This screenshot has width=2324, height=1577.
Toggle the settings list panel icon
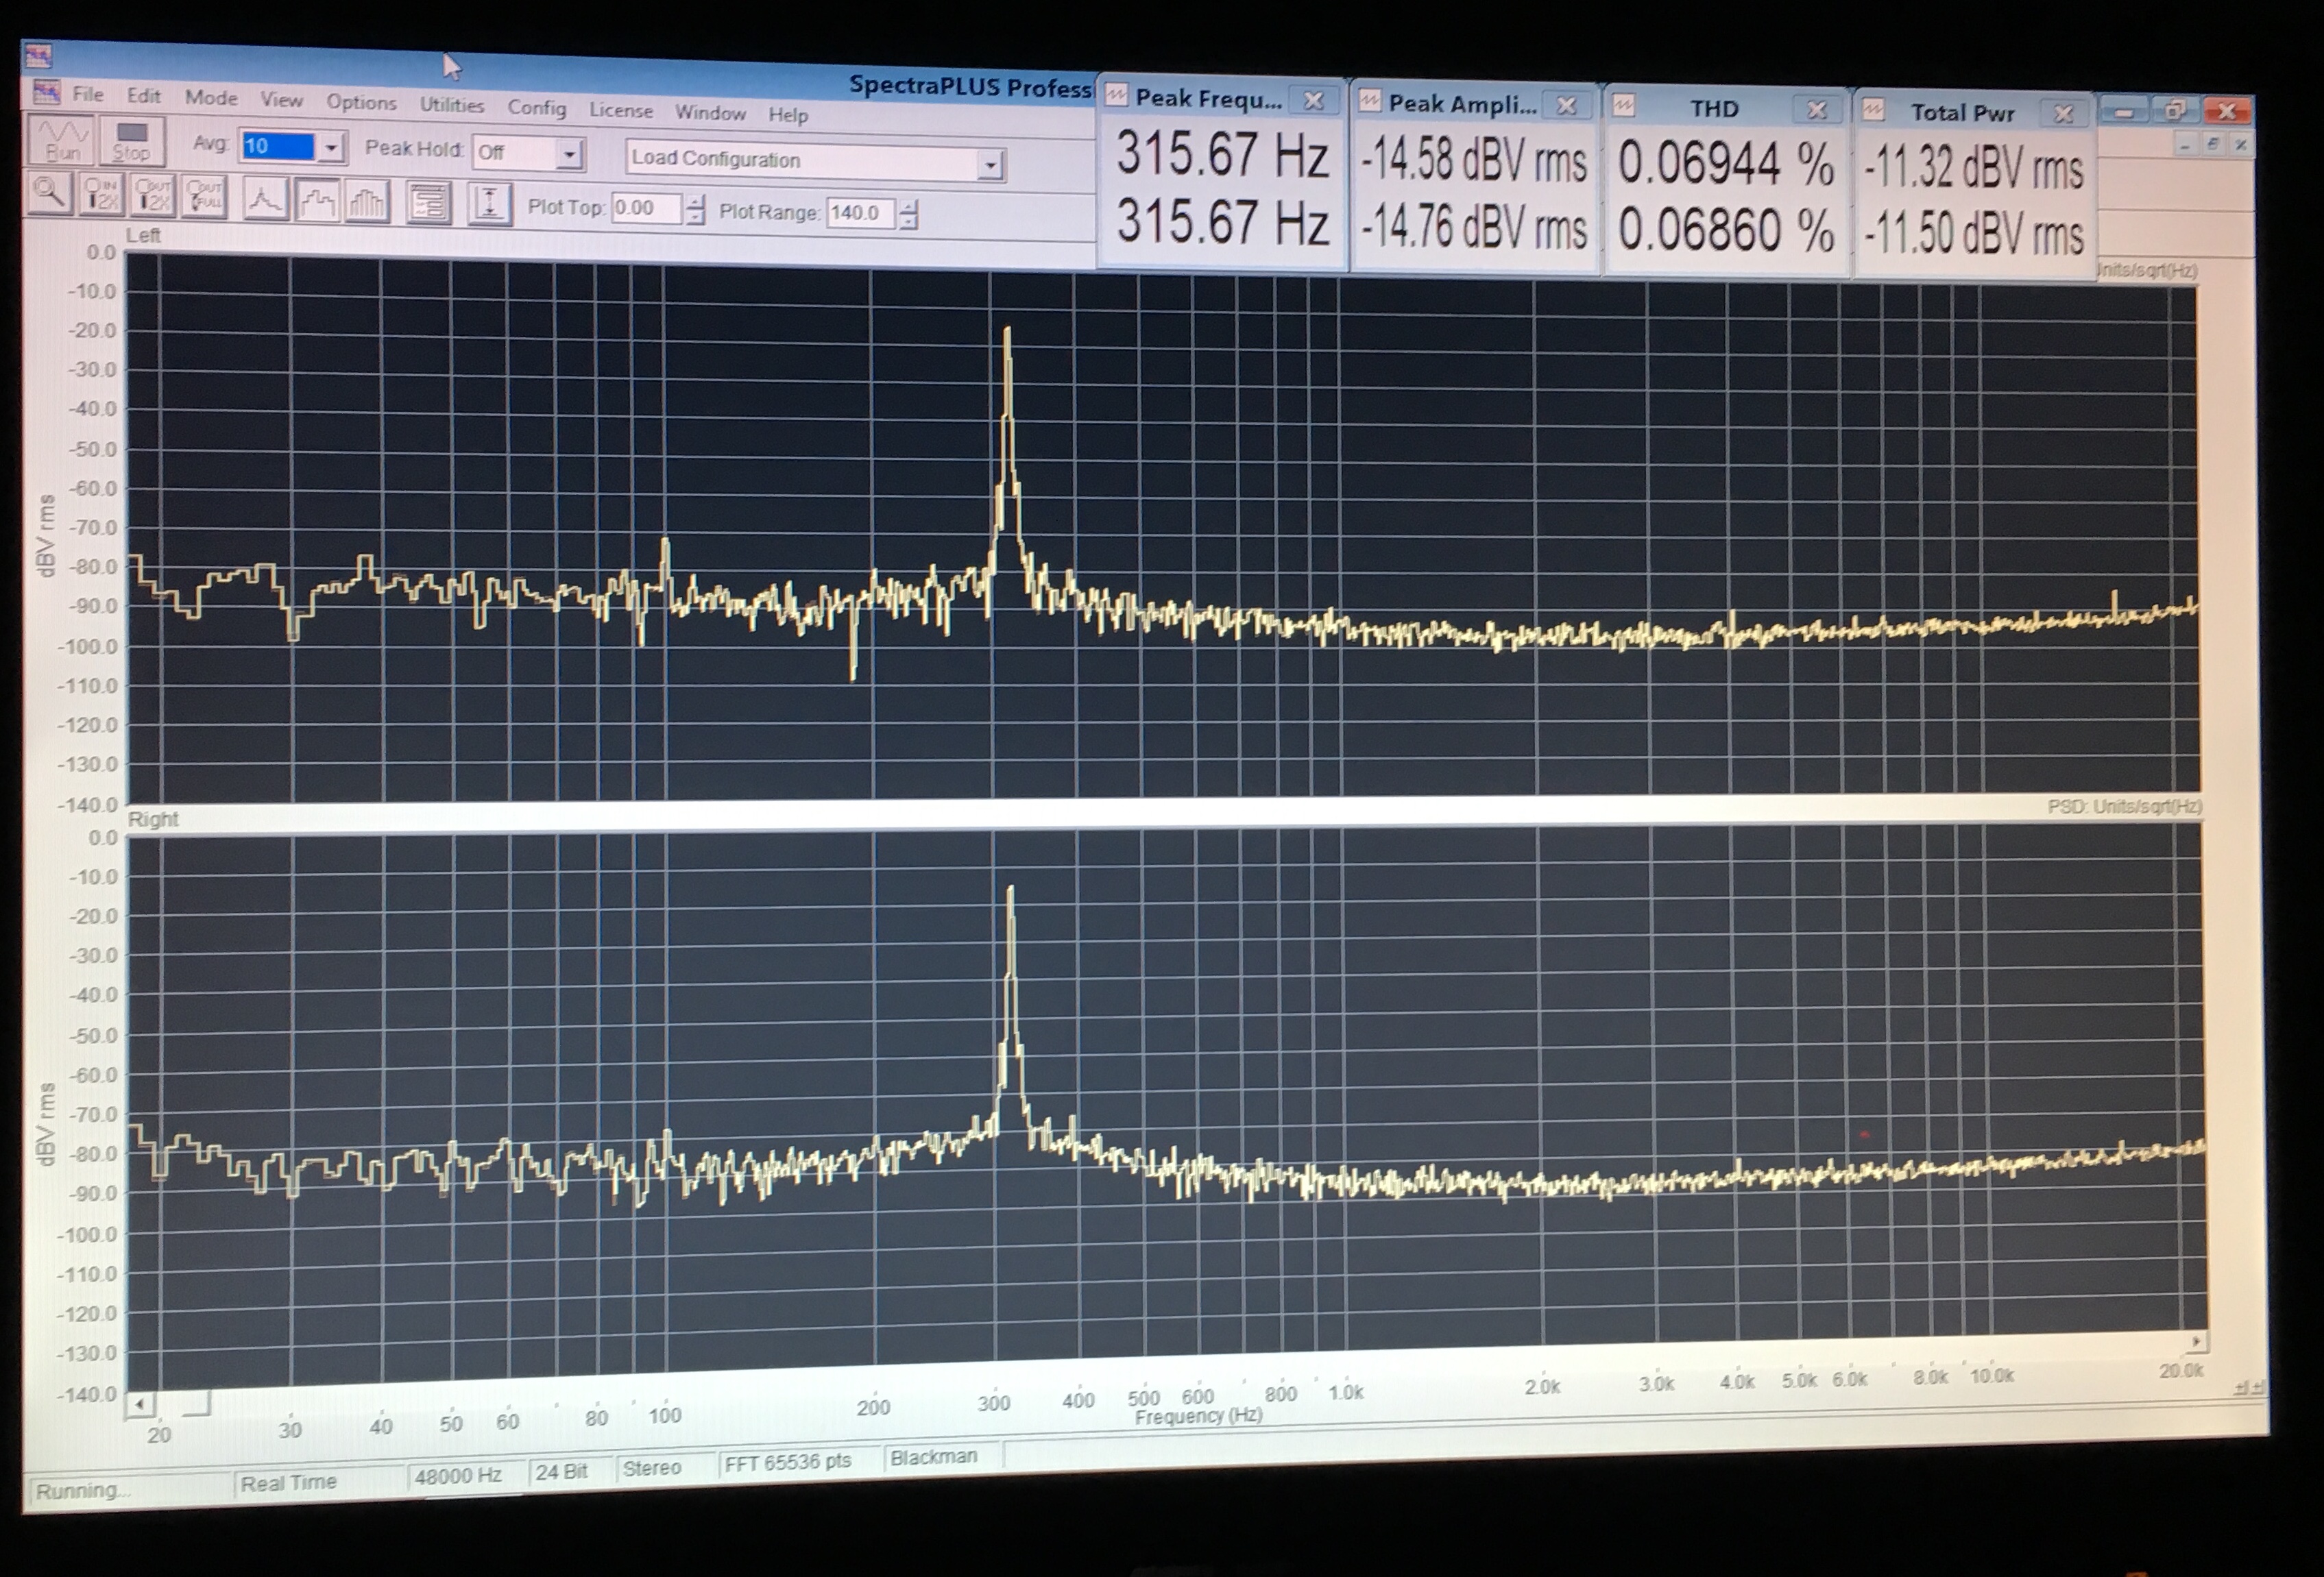429,204
